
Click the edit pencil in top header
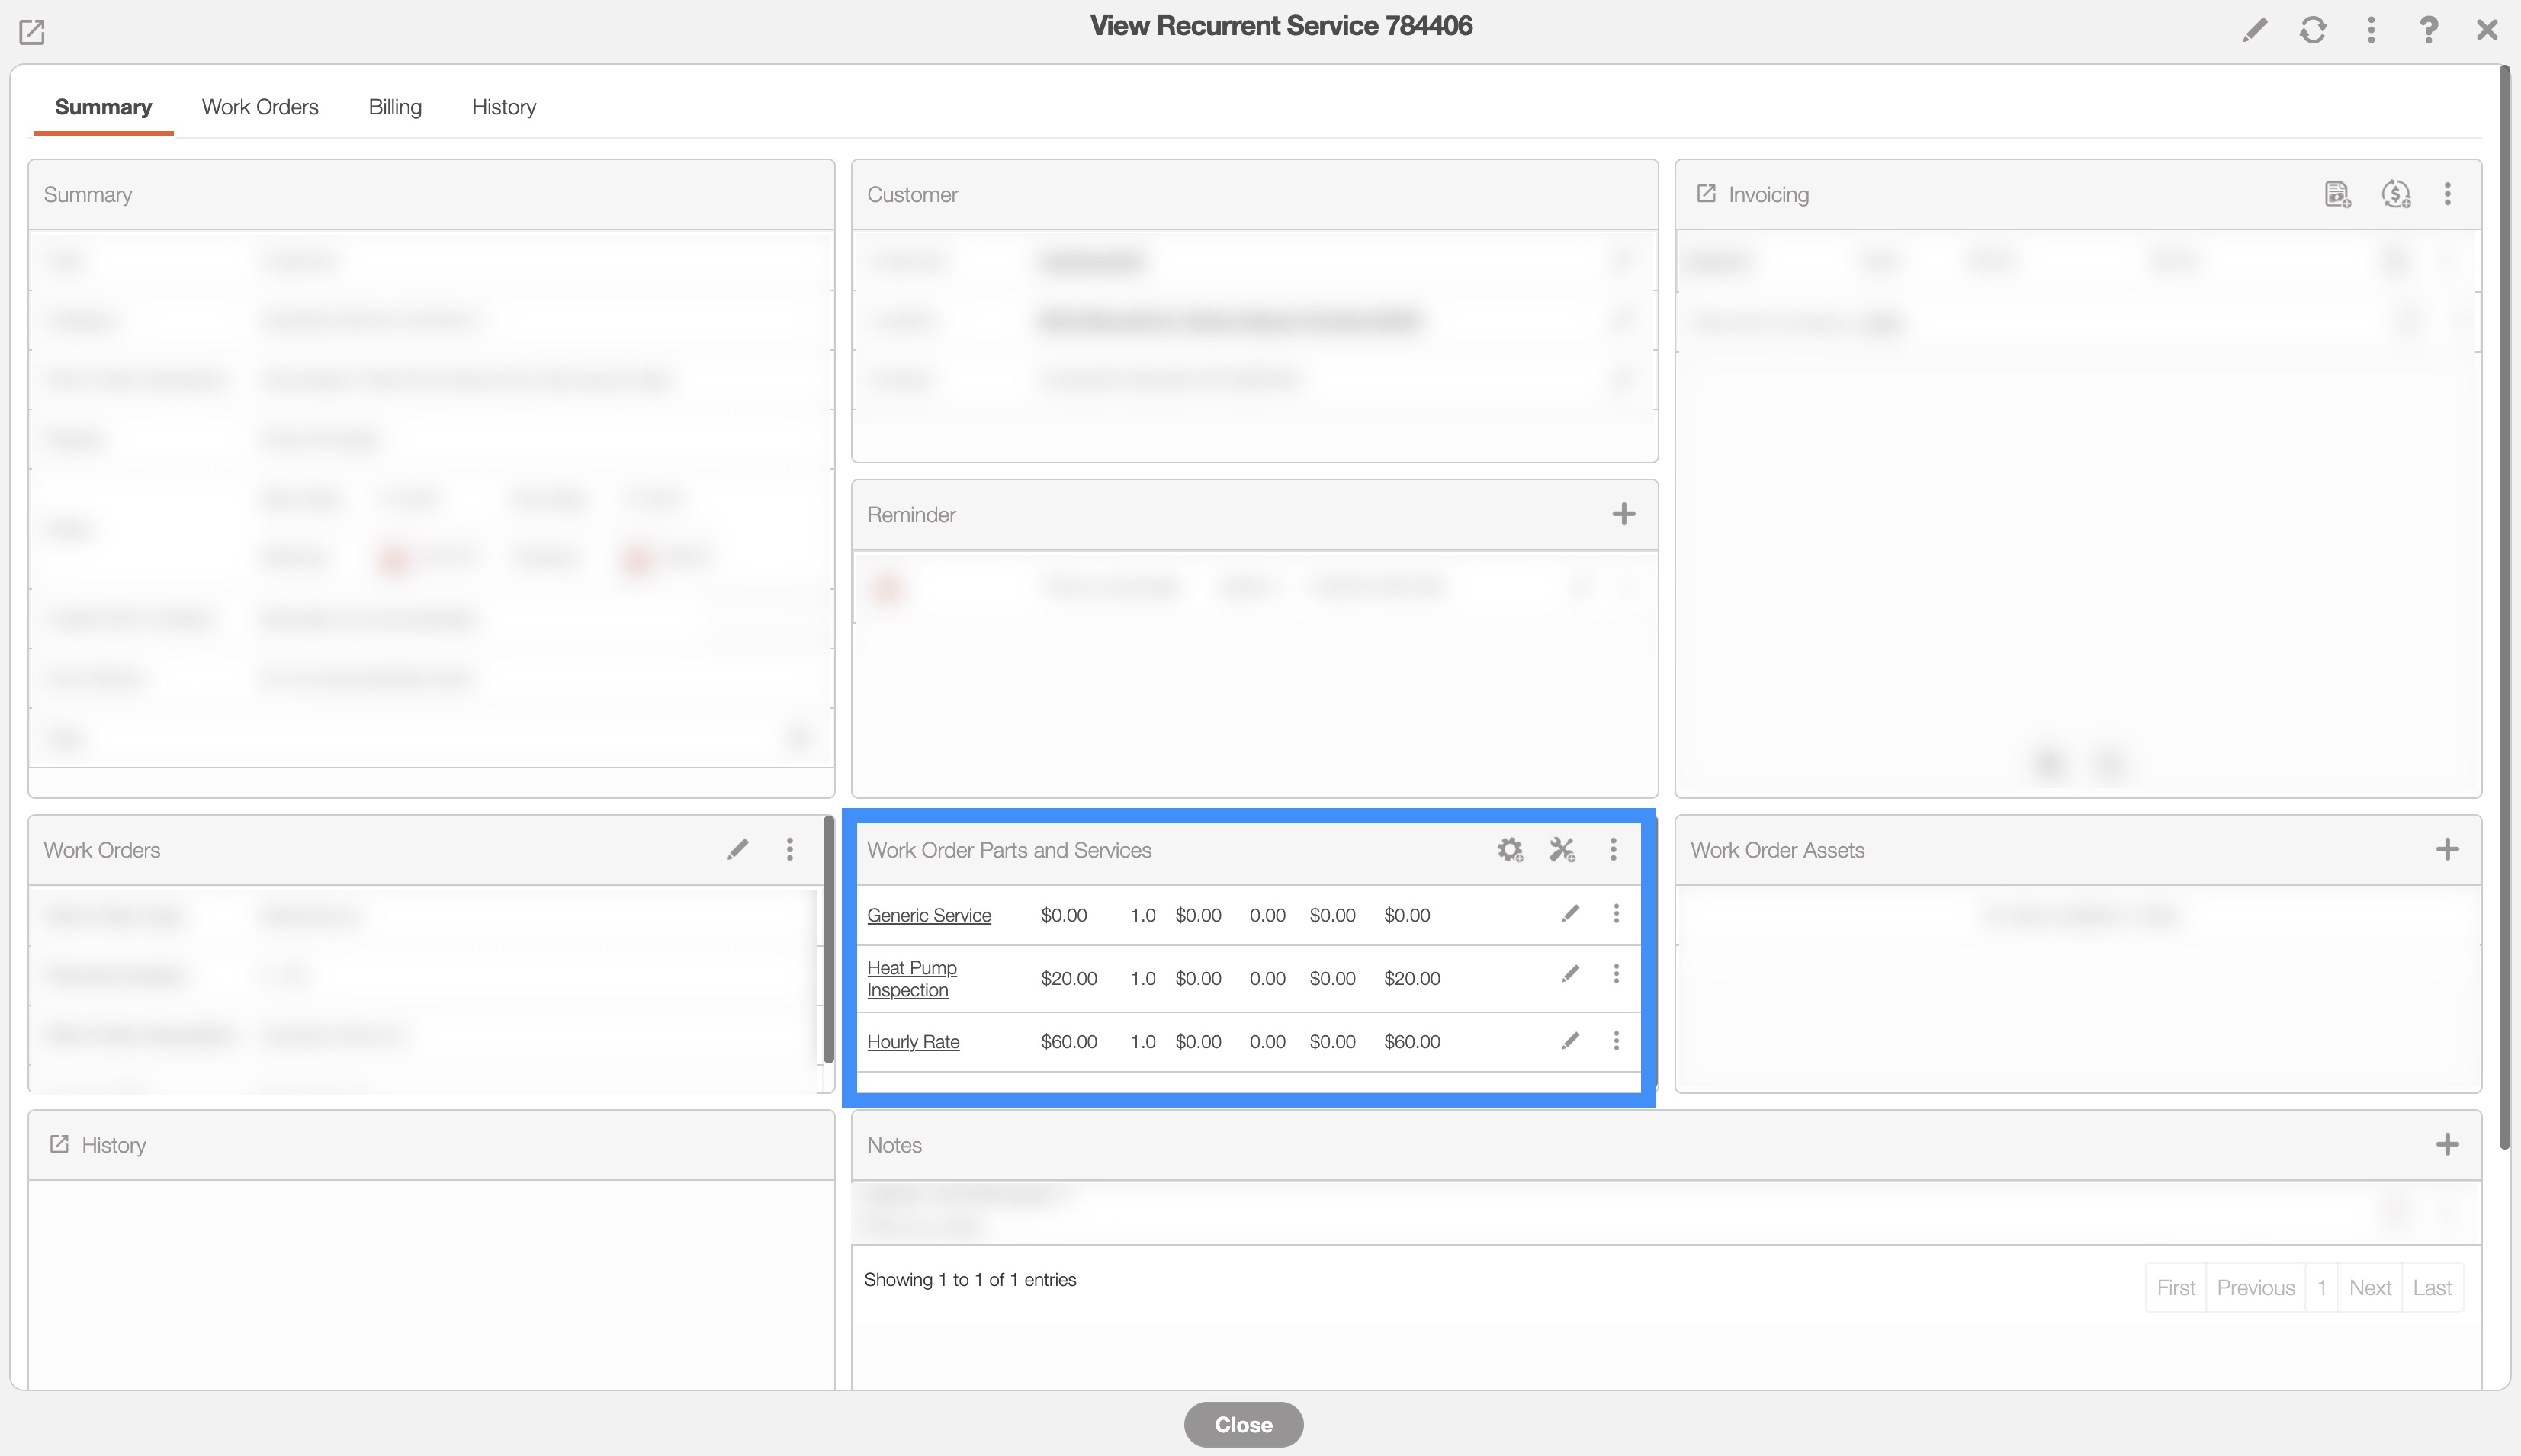click(2254, 30)
